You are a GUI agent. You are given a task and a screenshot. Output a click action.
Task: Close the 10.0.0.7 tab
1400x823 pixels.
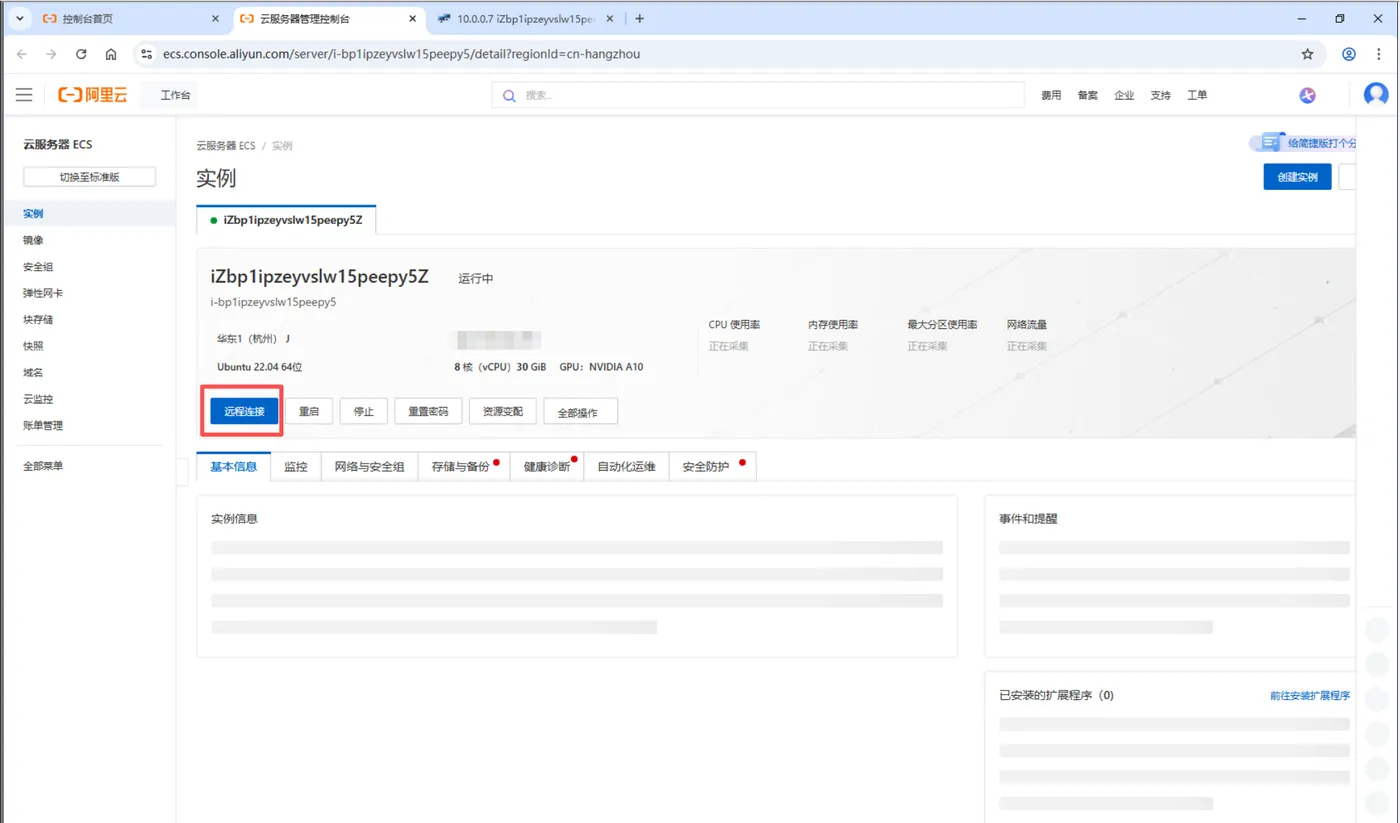(x=611, y=18)
